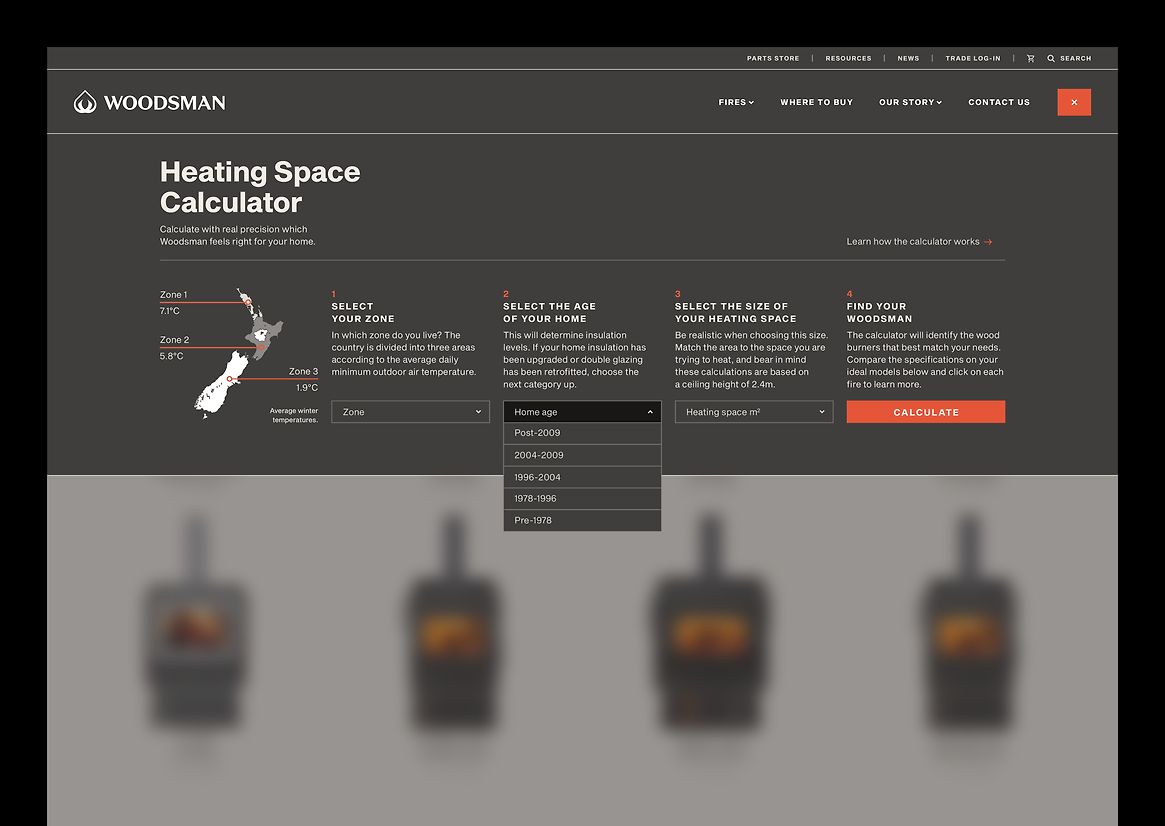Close the calculator with orange X button

(1074, 102)
